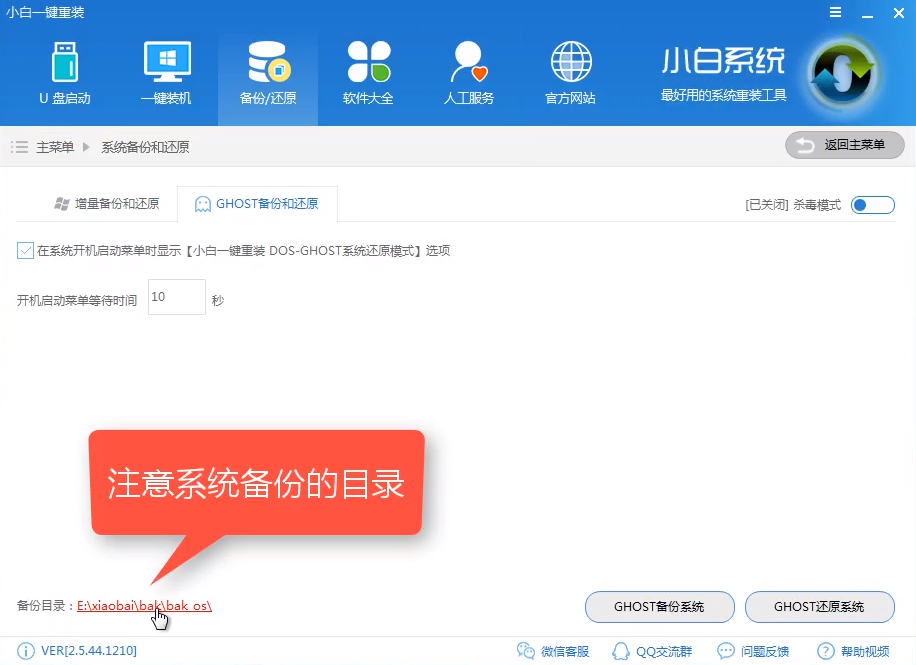The width and height of the screenshot is (916, 665).
Task: Click the 小白系统 circular logo
Action: point(843,72)
